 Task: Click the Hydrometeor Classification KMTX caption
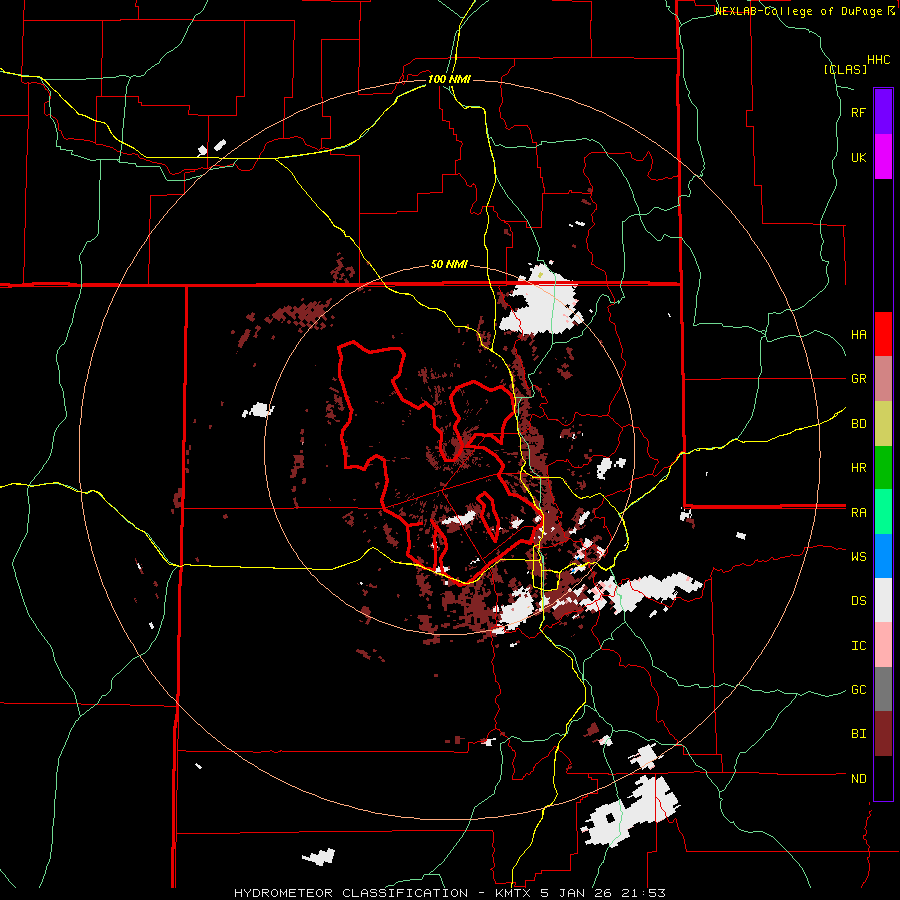(x=450, y=893)
